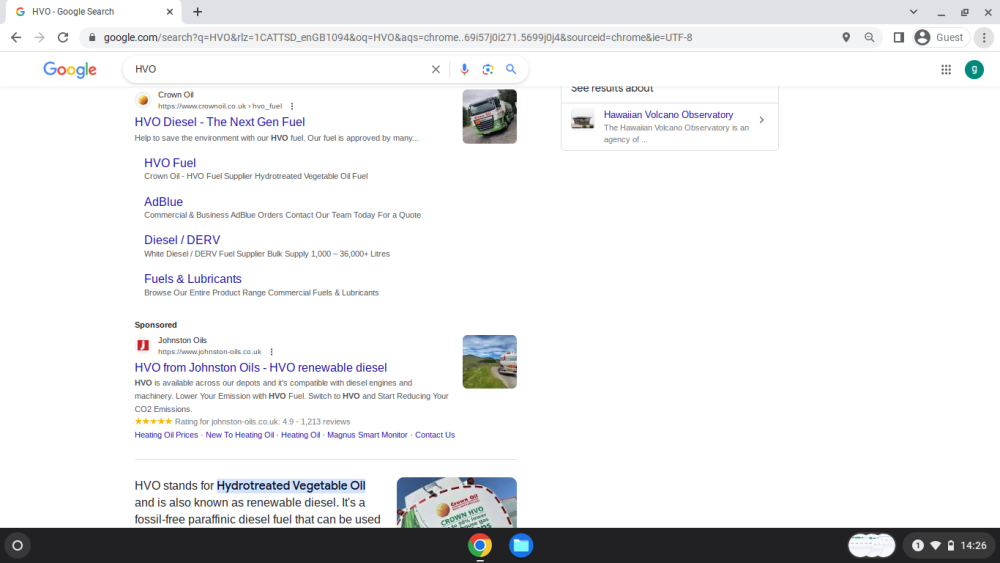
Task: Select the HVO - Google Search tab
Action: click(93, 12)
